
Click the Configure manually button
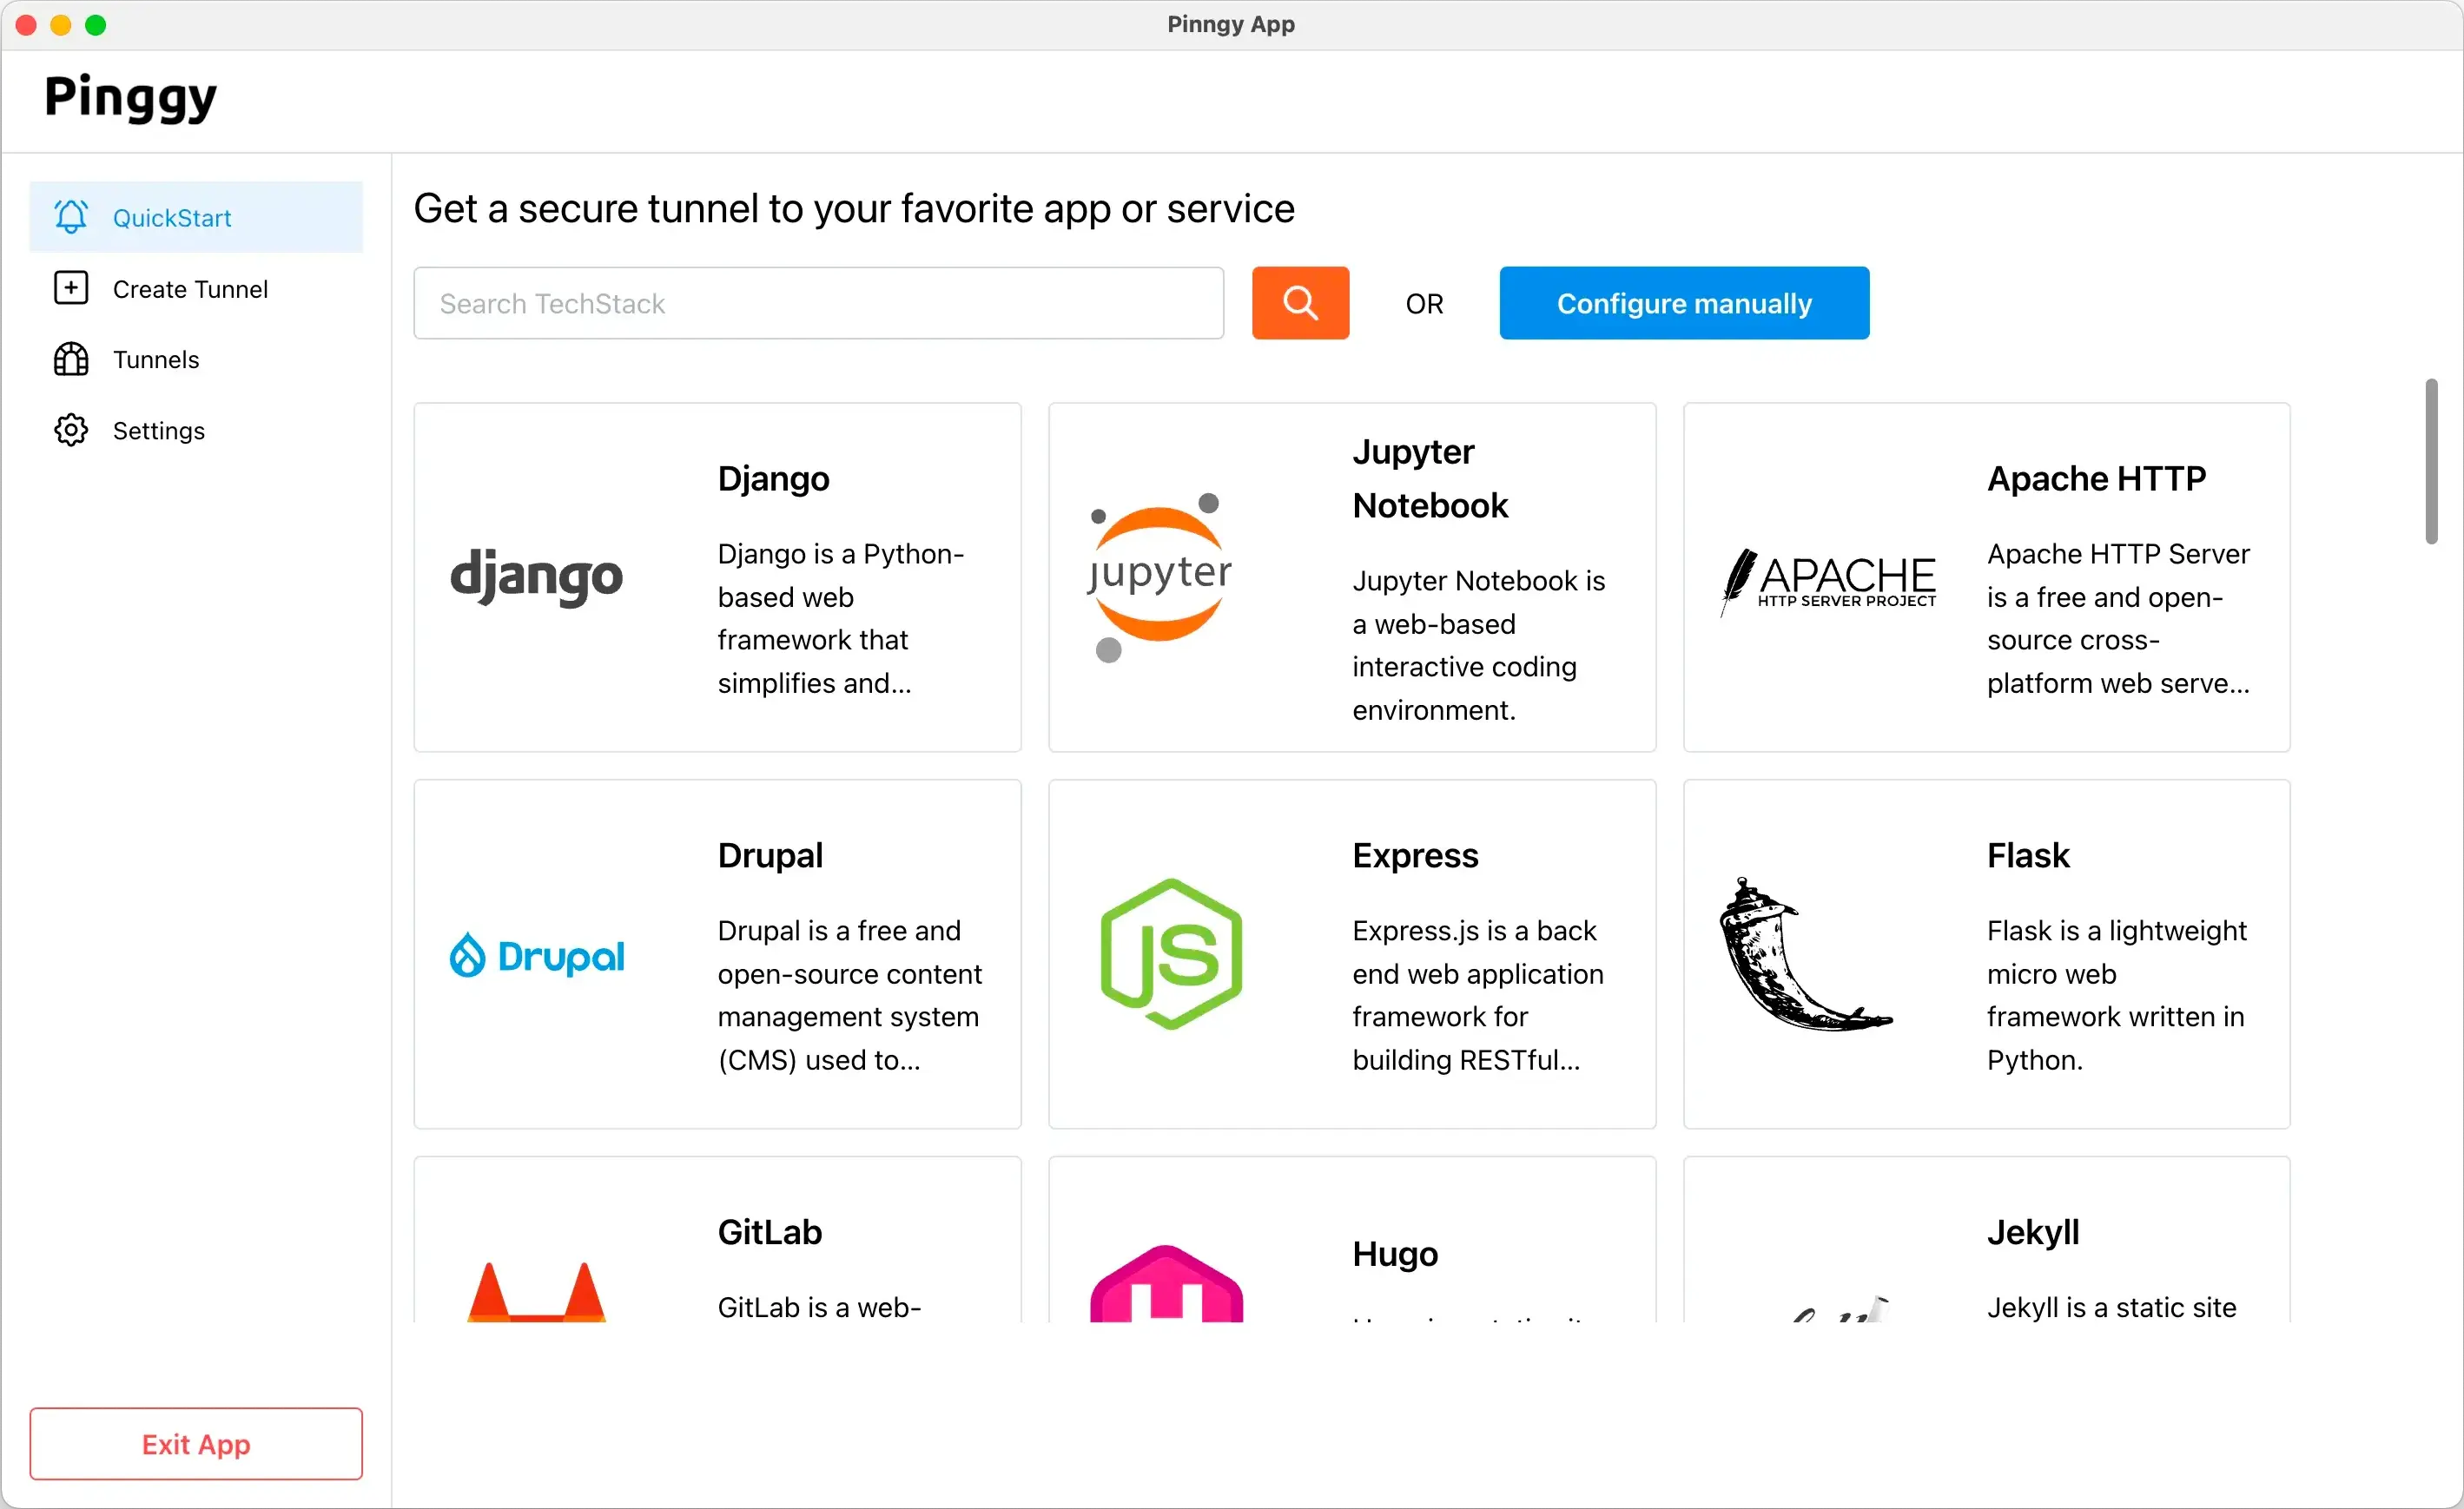1684,302
